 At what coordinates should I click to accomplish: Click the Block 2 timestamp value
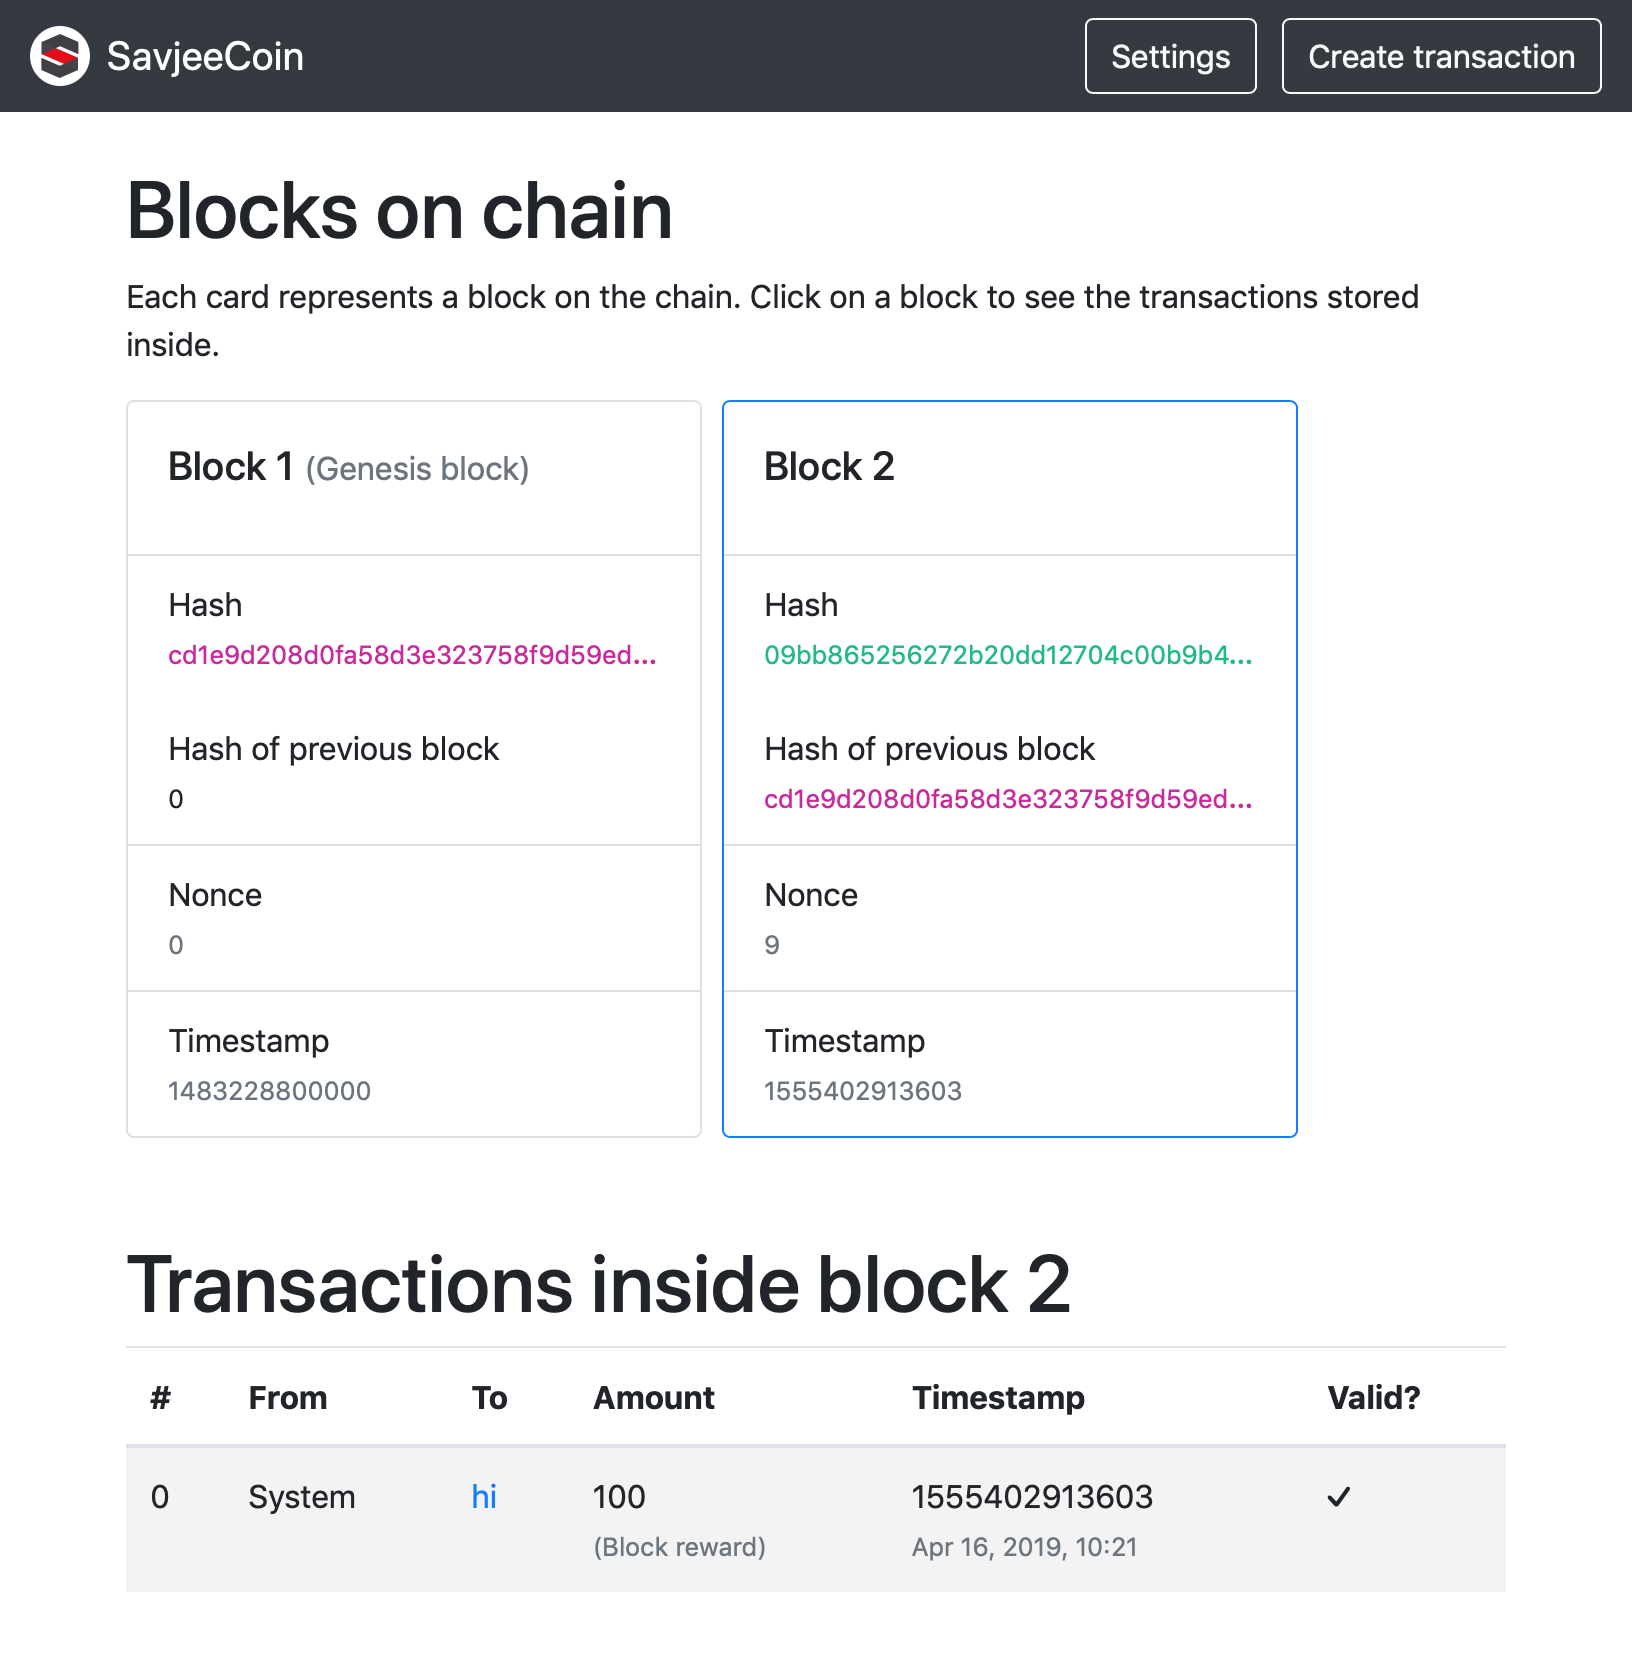(863, 1091)
